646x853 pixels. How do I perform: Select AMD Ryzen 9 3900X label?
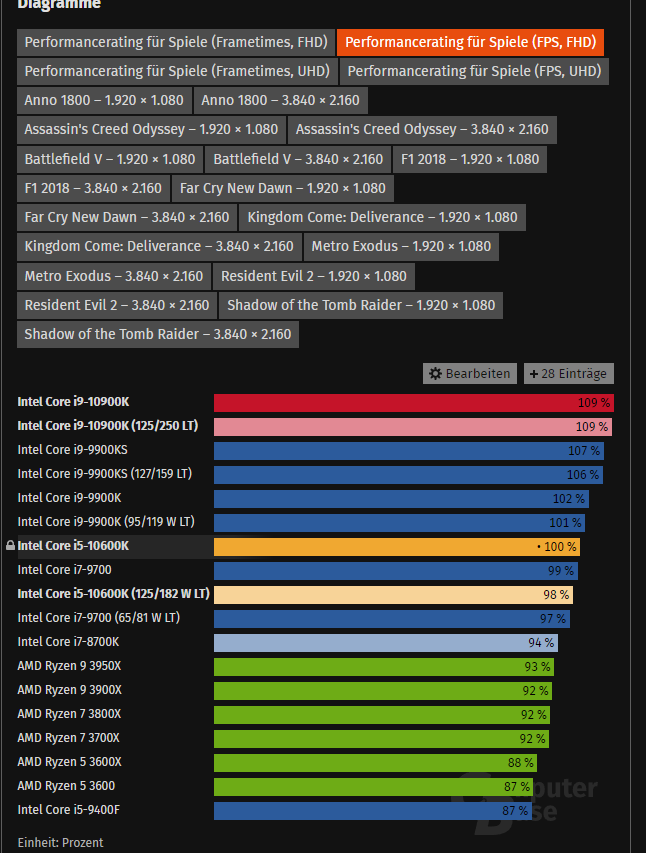click(70, 690)
